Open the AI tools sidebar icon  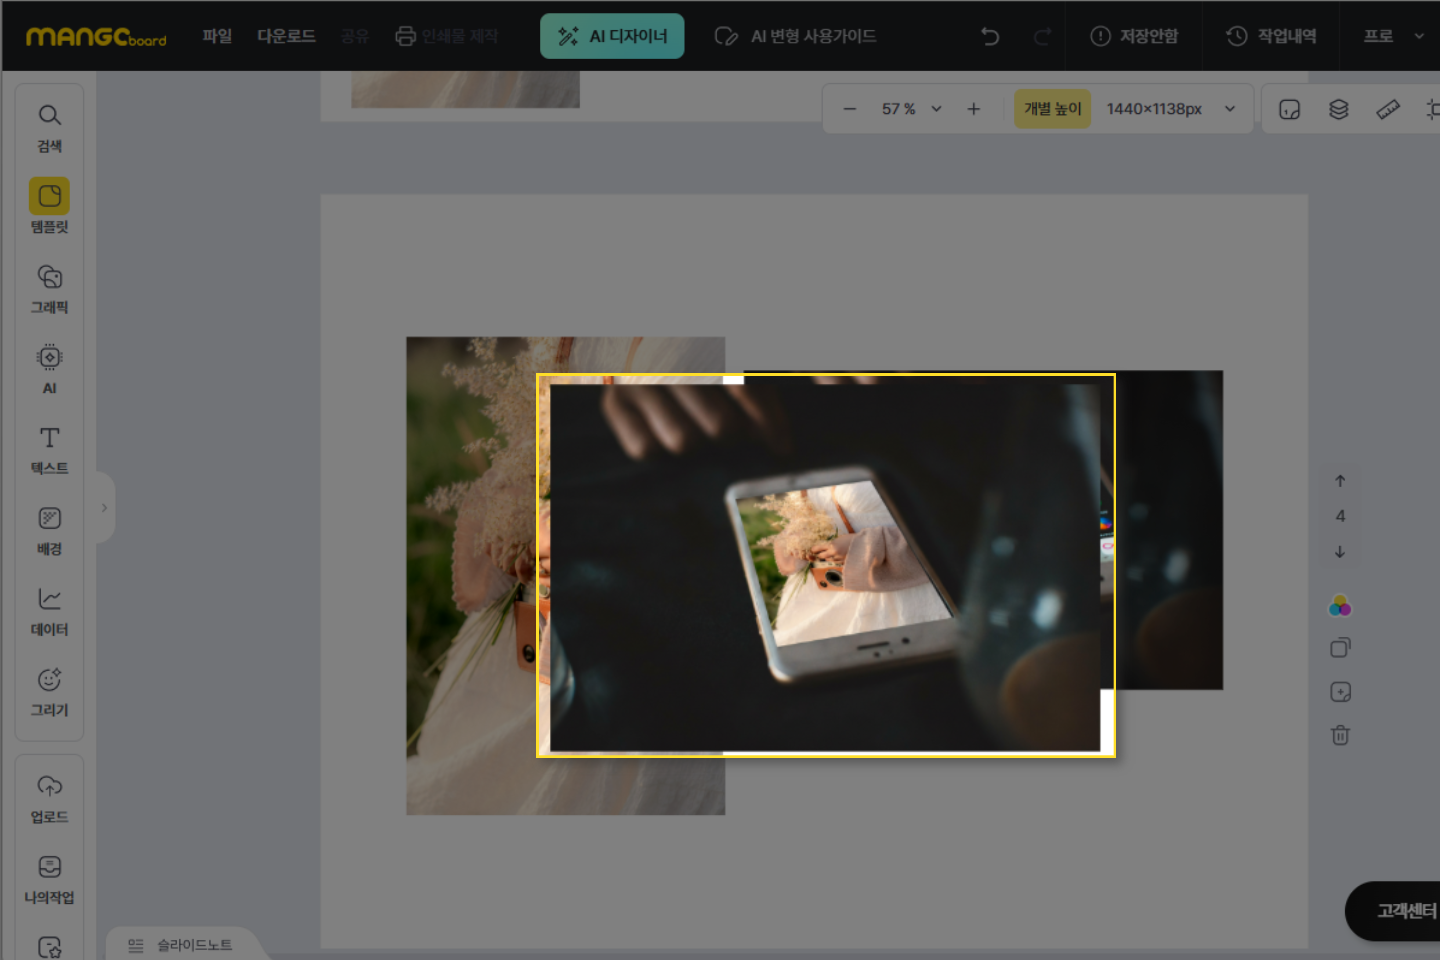point(49,368)
